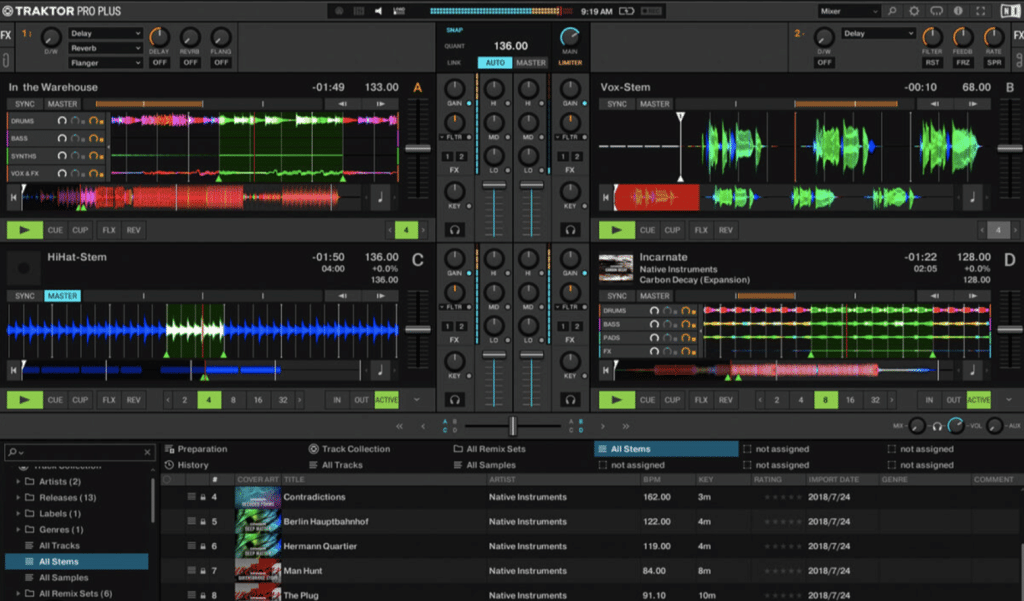Jump to track start in Deck C
The width and height of the screenshot is (1024, 601).
(13, 370)
